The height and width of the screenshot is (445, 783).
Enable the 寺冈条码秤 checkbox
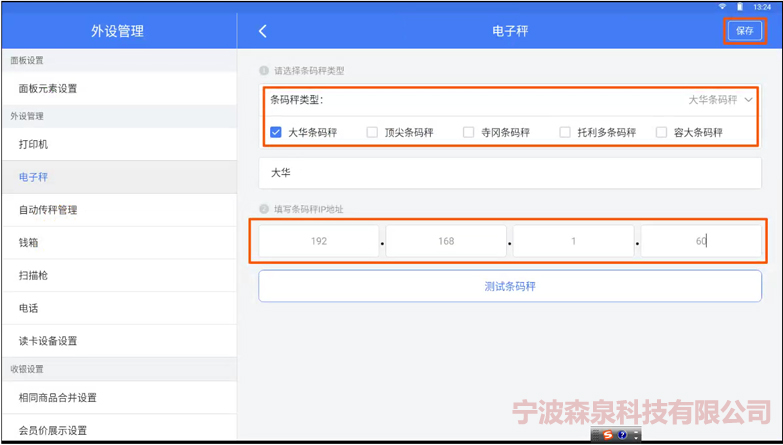pos(468,132)
